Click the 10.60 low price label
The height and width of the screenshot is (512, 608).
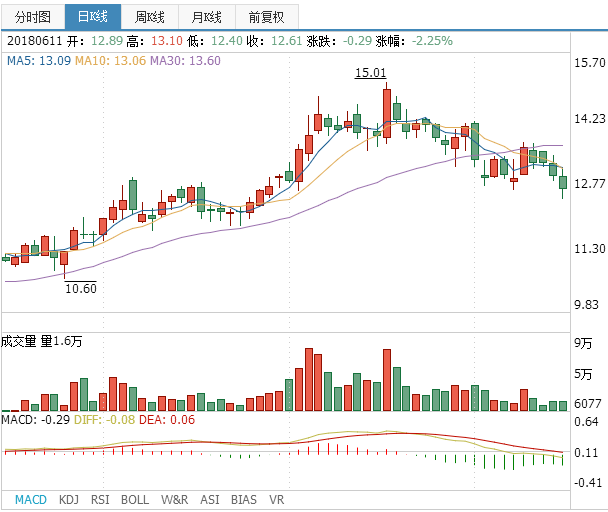pos(81,288)
